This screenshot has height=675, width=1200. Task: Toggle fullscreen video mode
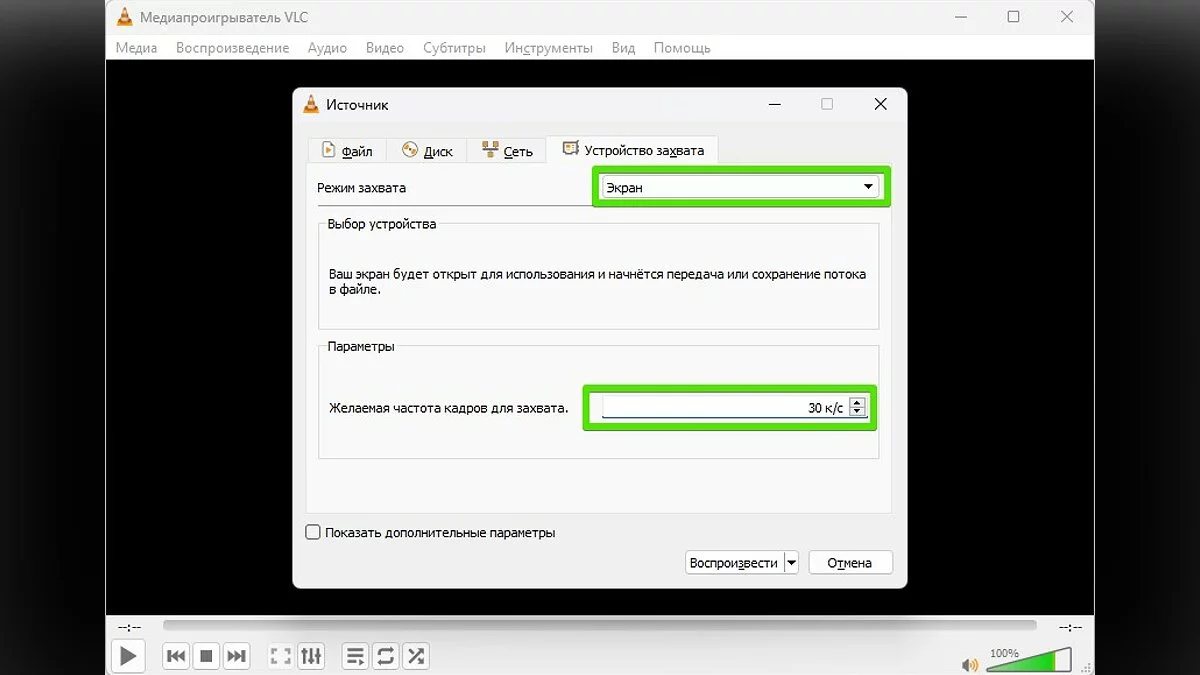tap(281, 656)
